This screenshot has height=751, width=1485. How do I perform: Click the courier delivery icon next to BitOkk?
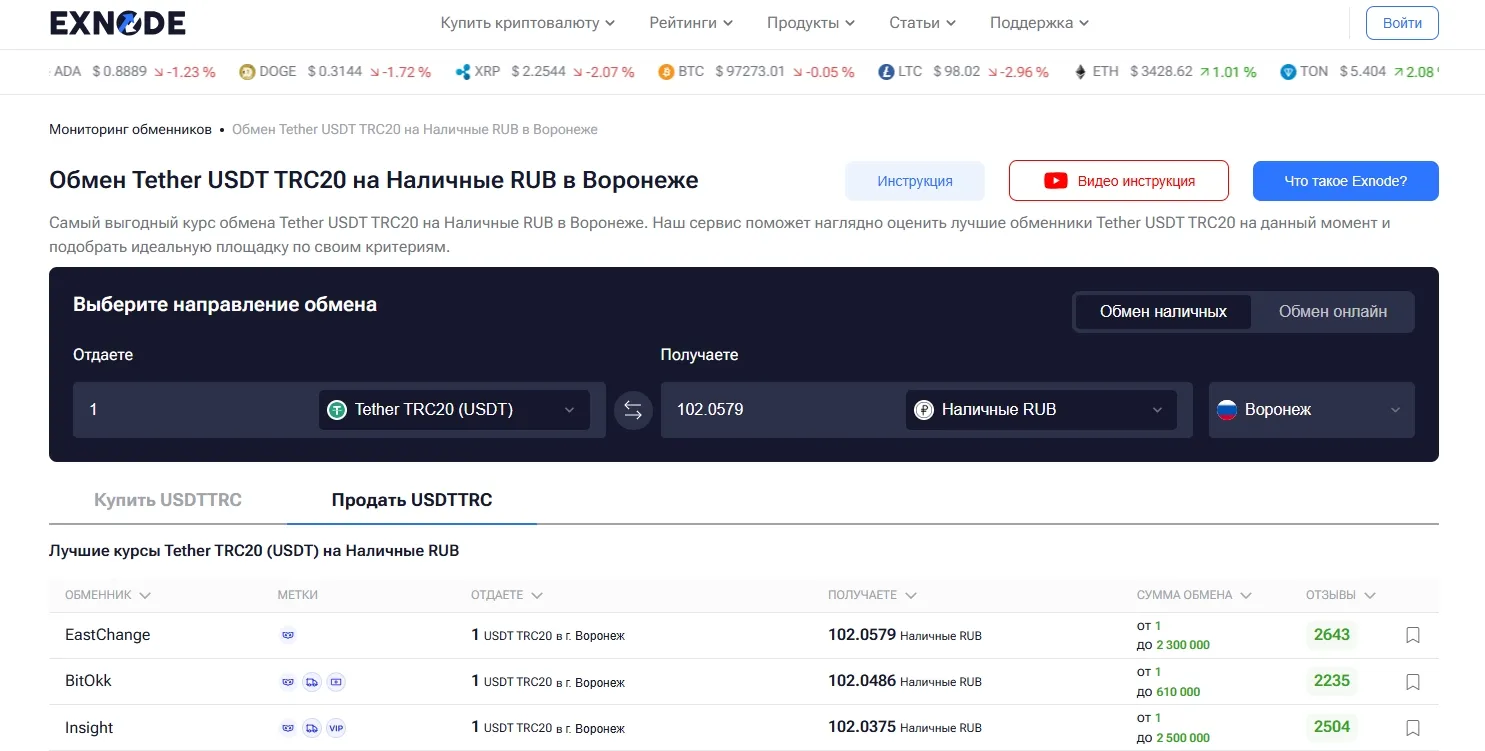[312, 681]
